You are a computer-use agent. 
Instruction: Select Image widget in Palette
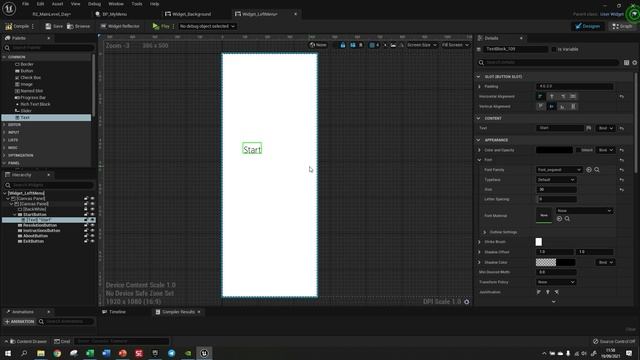(x=27, y=84)
